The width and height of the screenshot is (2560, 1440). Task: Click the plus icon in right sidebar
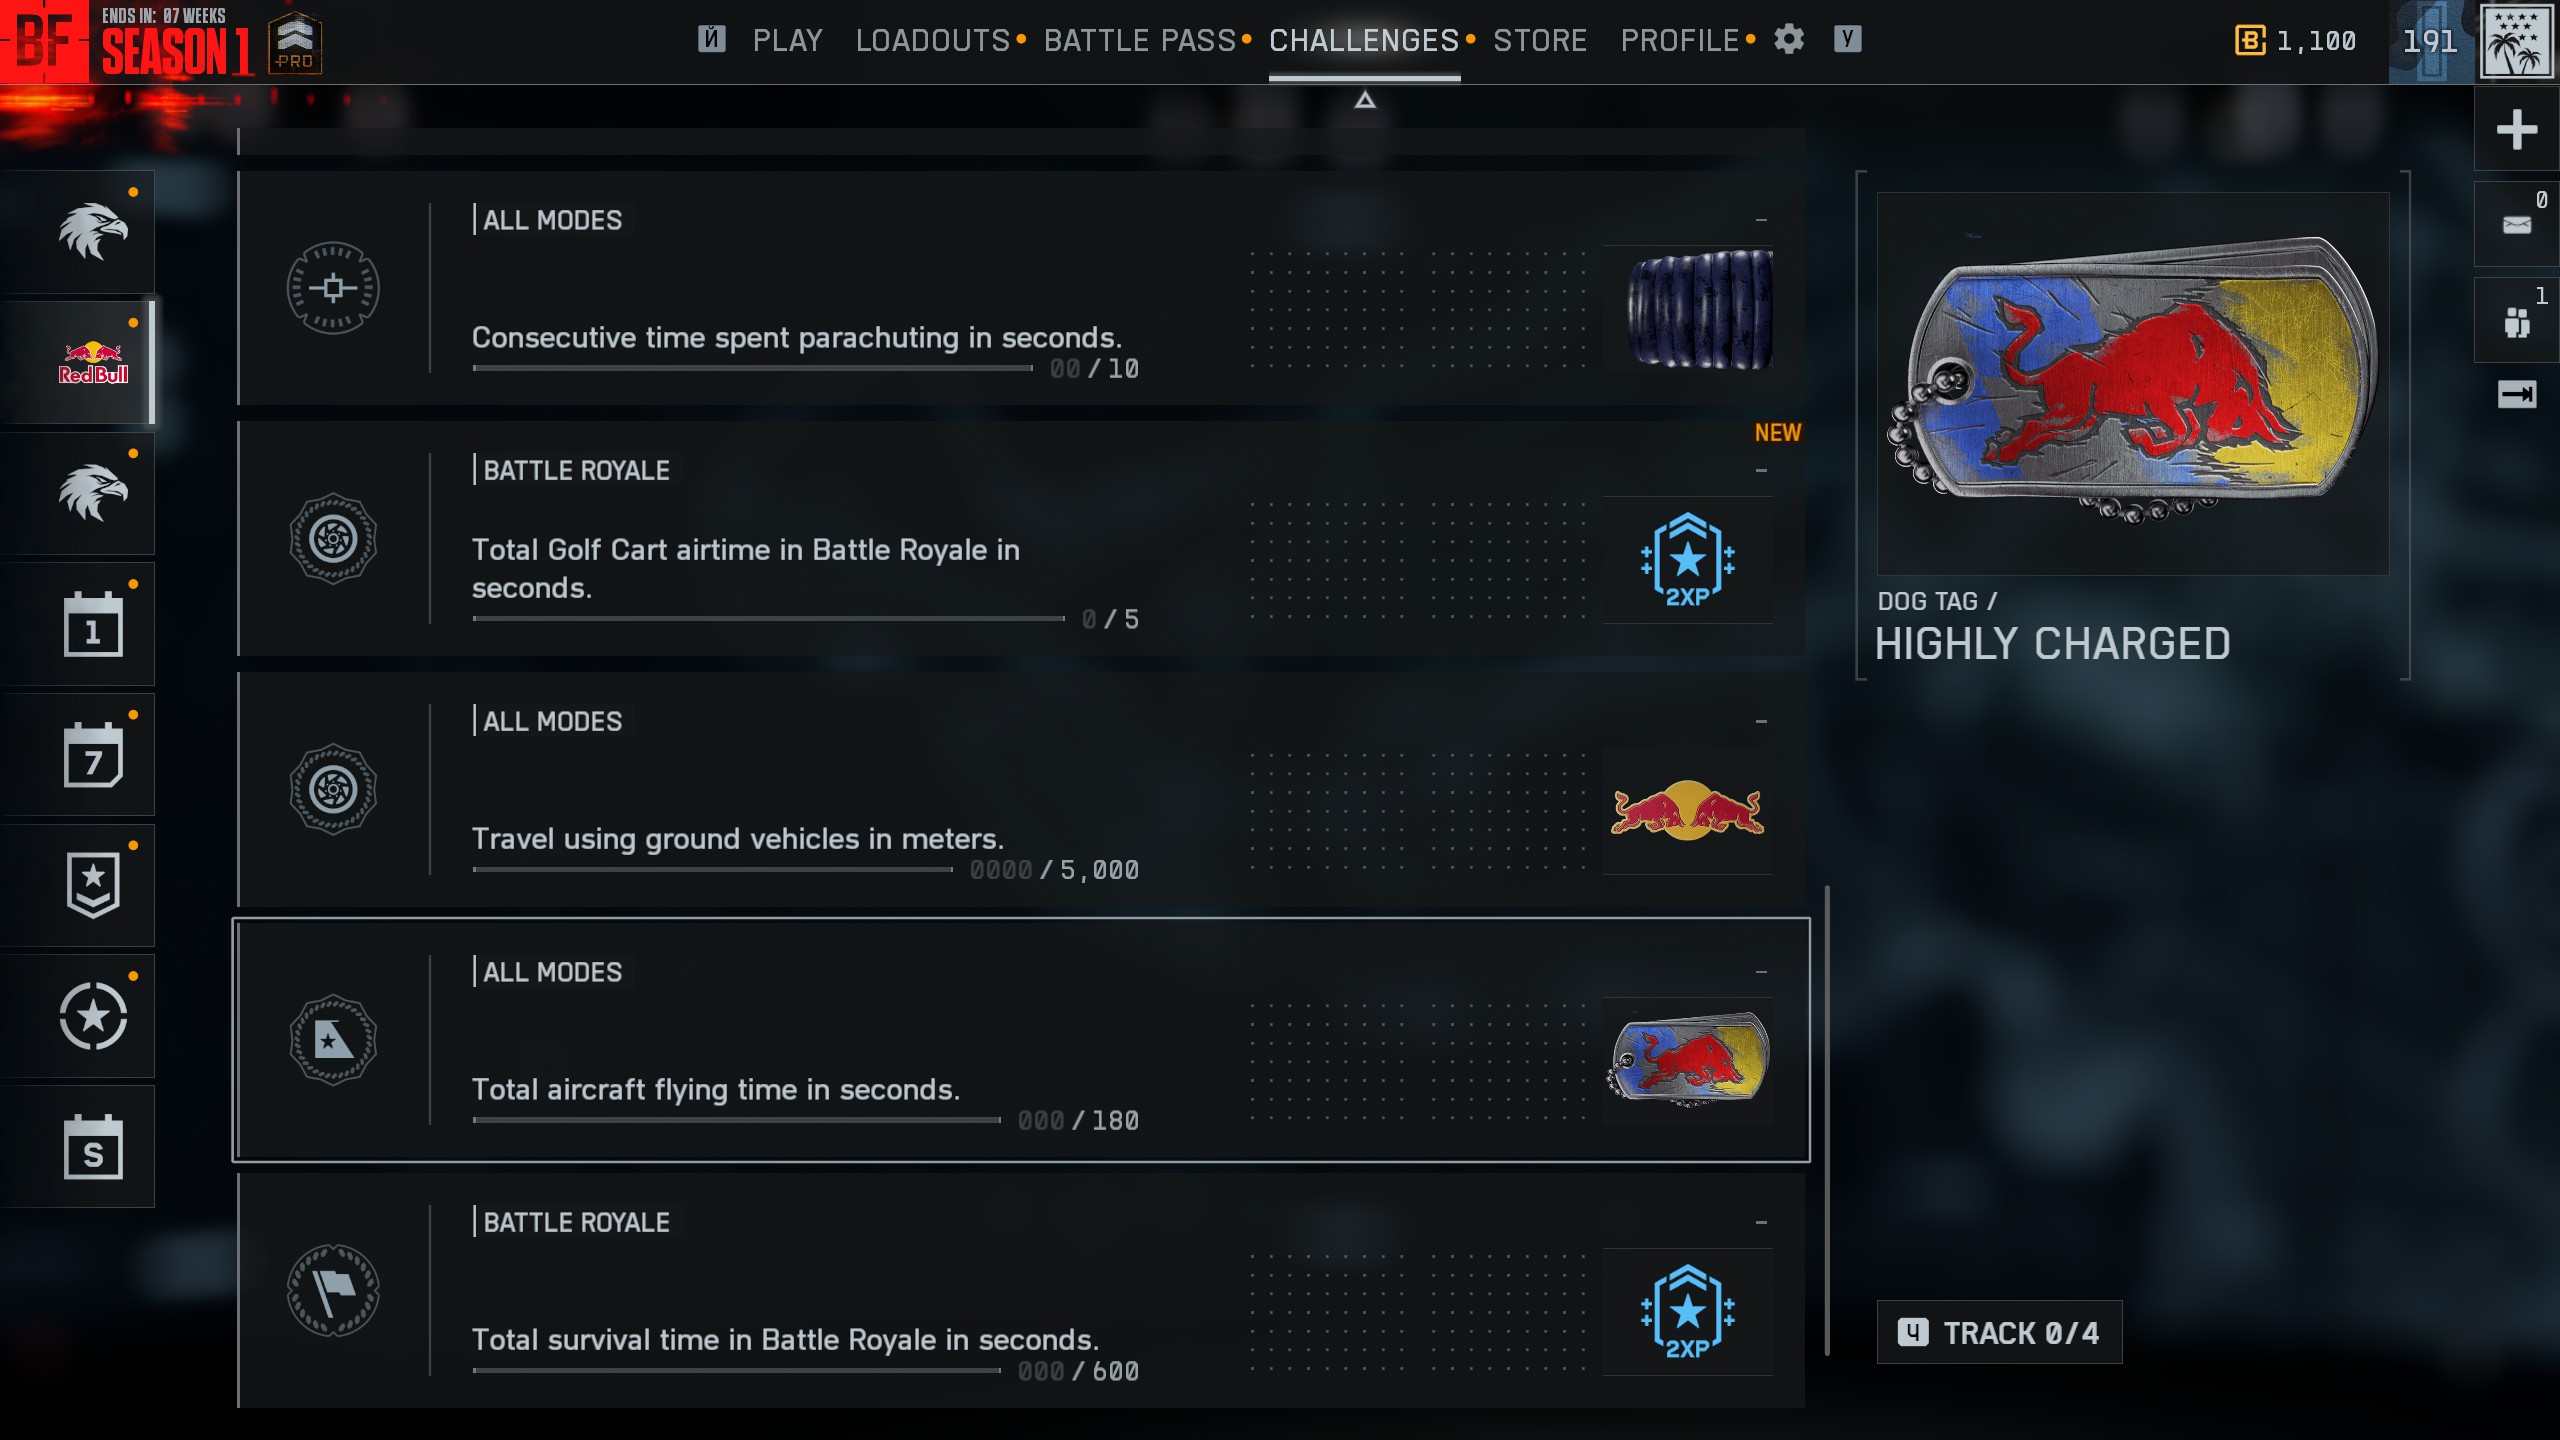[2516, 129]
